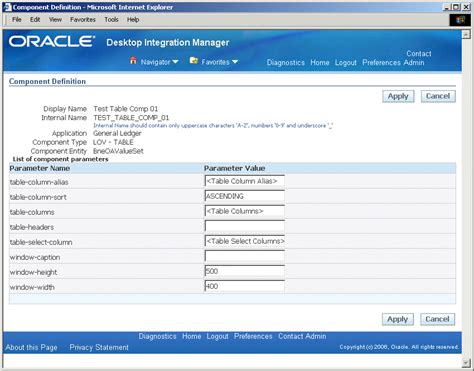Open the Diagnostics link in the header

pyautogui.click(x=286, y=63)
